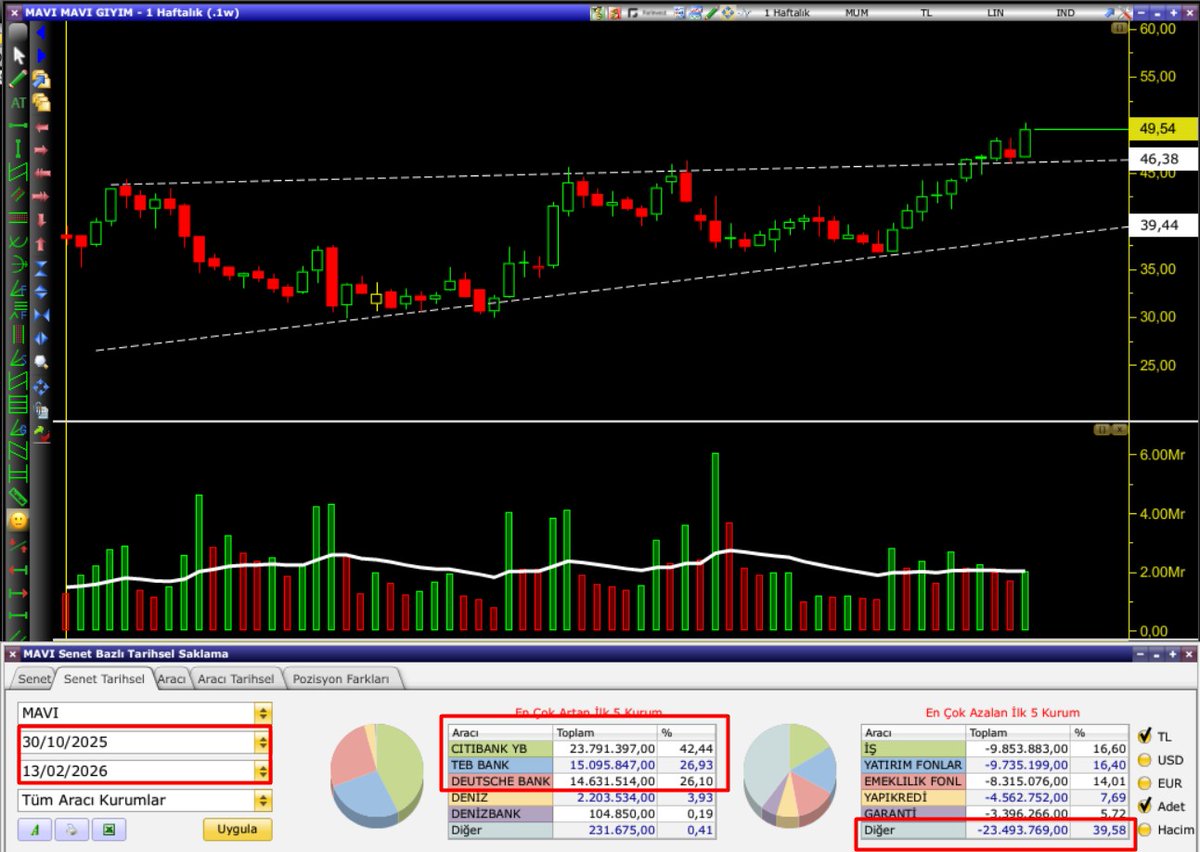
Task: Click the blue right triangle navigation icon
Action: coord(41,55)
